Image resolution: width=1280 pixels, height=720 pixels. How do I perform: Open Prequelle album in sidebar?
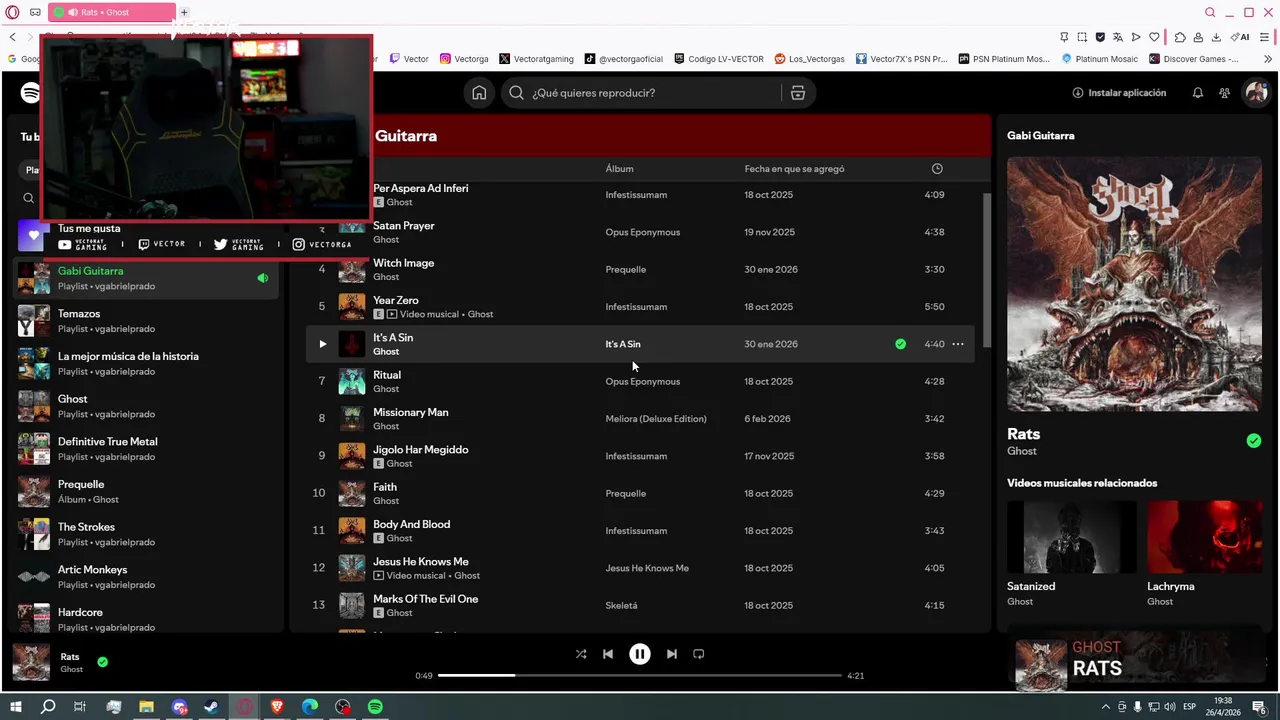(x=146, y=491)
